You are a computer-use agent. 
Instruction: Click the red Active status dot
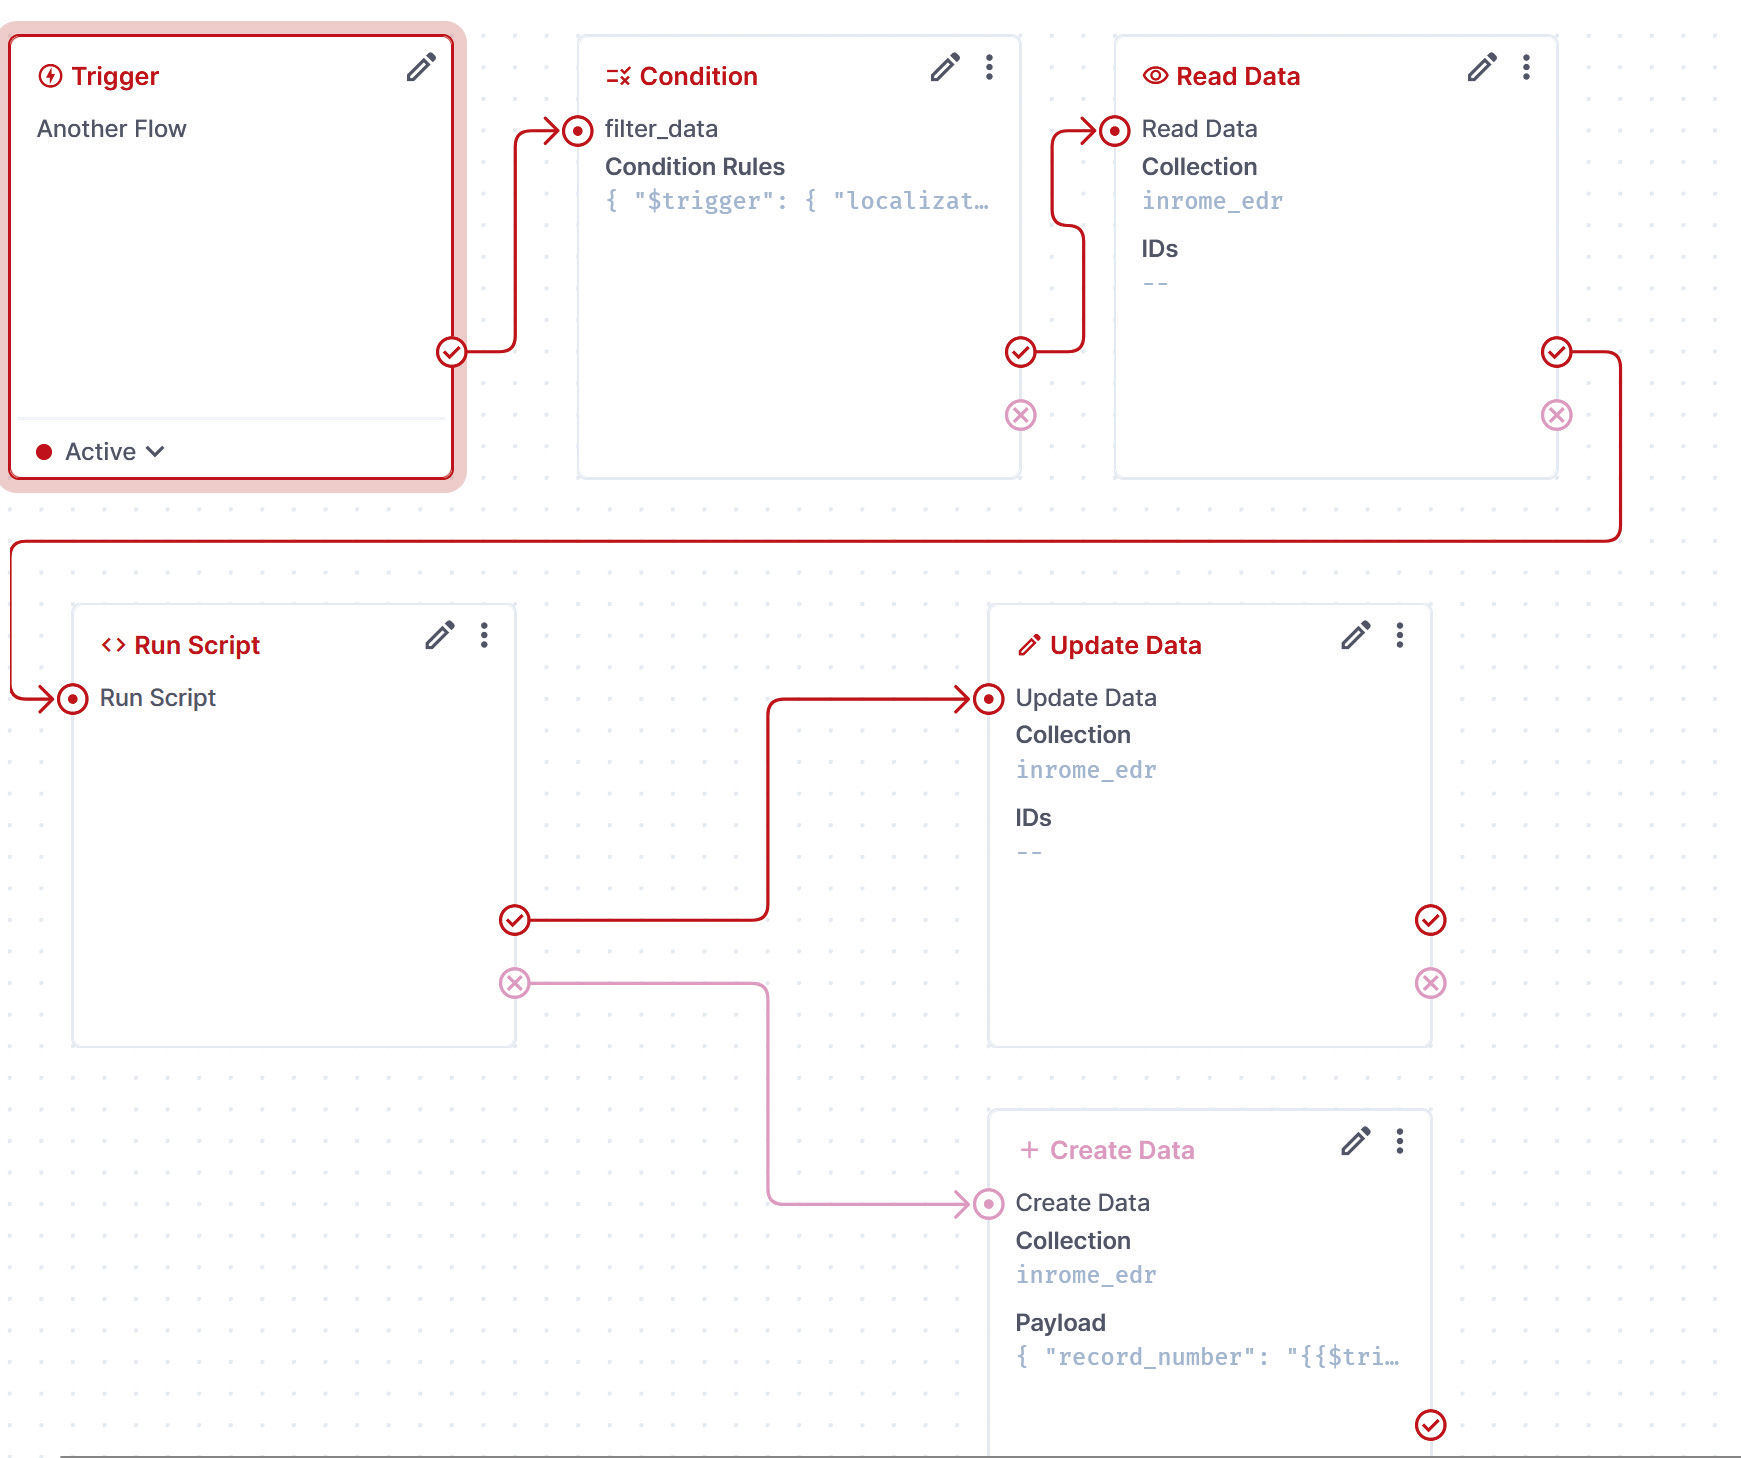tap(44, 452)
